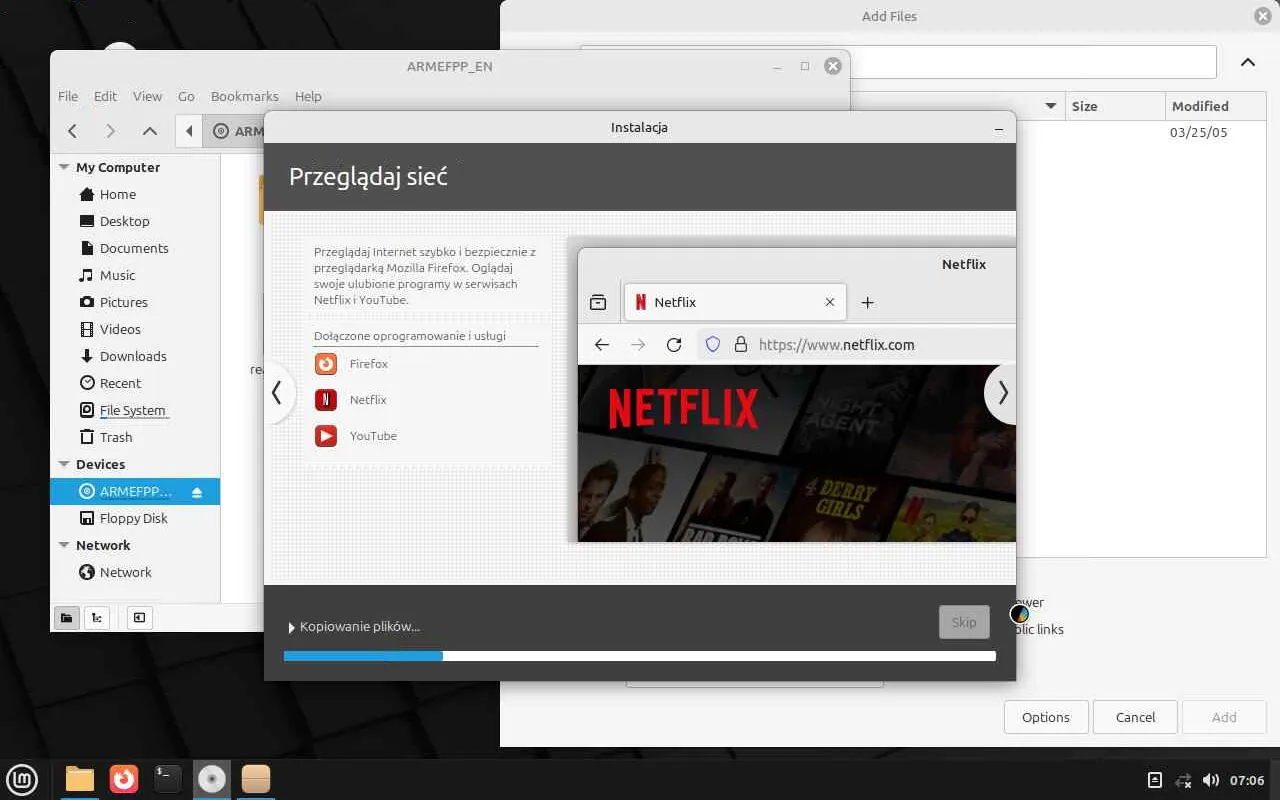Sort by the Size column
Image resolution: width=1280 pixels, height=800 pixels.
click(x=1114, y=106)
